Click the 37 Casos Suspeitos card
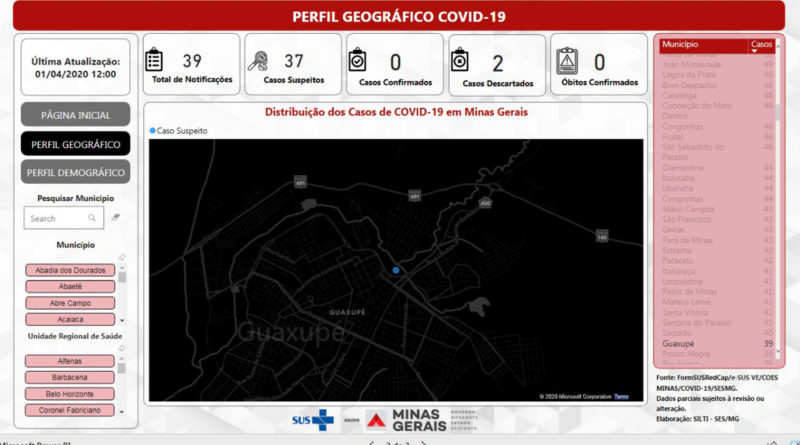Screen dimensions: 800x445 coord(293,64)
